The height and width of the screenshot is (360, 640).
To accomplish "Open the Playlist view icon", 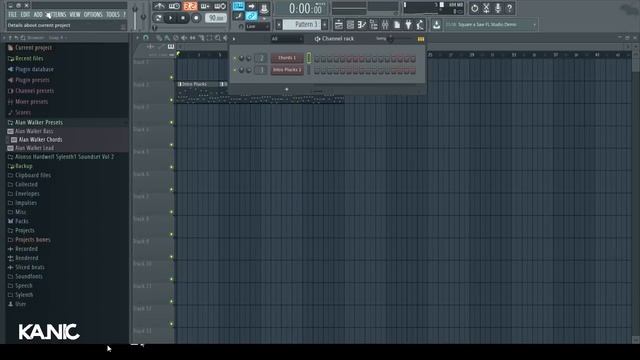I will (338, 25).
